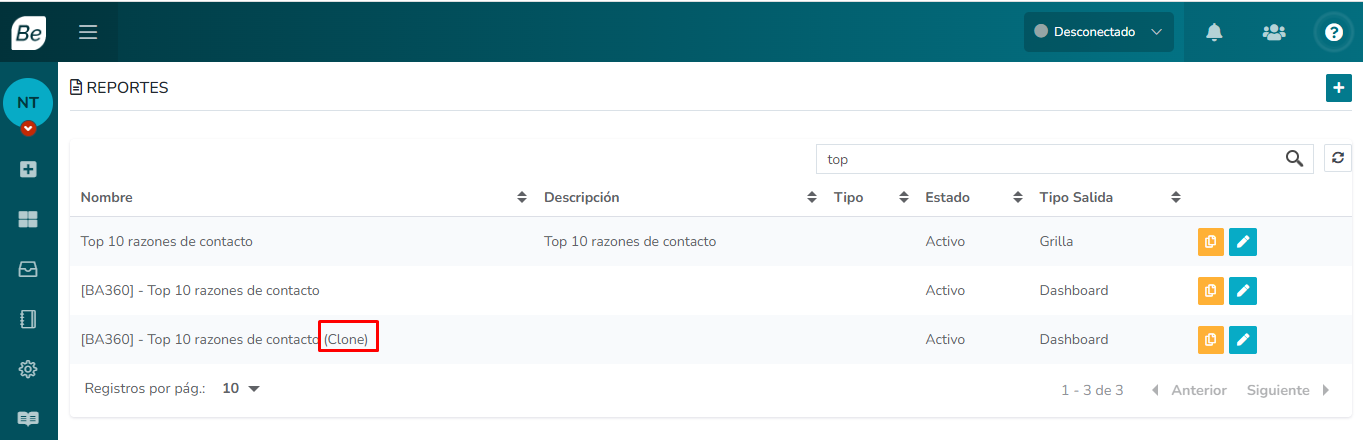Sort by Estado column
Viewport: 1363px width, 440px height.
1017,198
